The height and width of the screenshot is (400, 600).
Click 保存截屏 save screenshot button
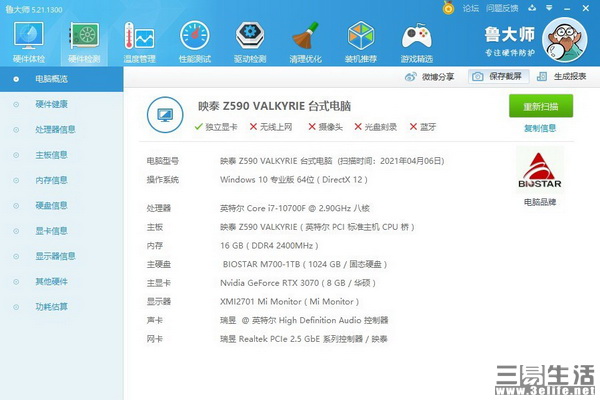pos(499,77)
